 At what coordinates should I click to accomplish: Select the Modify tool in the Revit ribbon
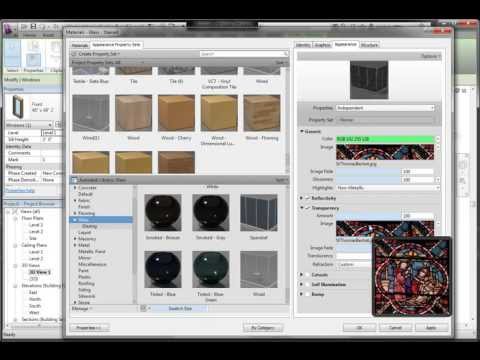point(13,56)
